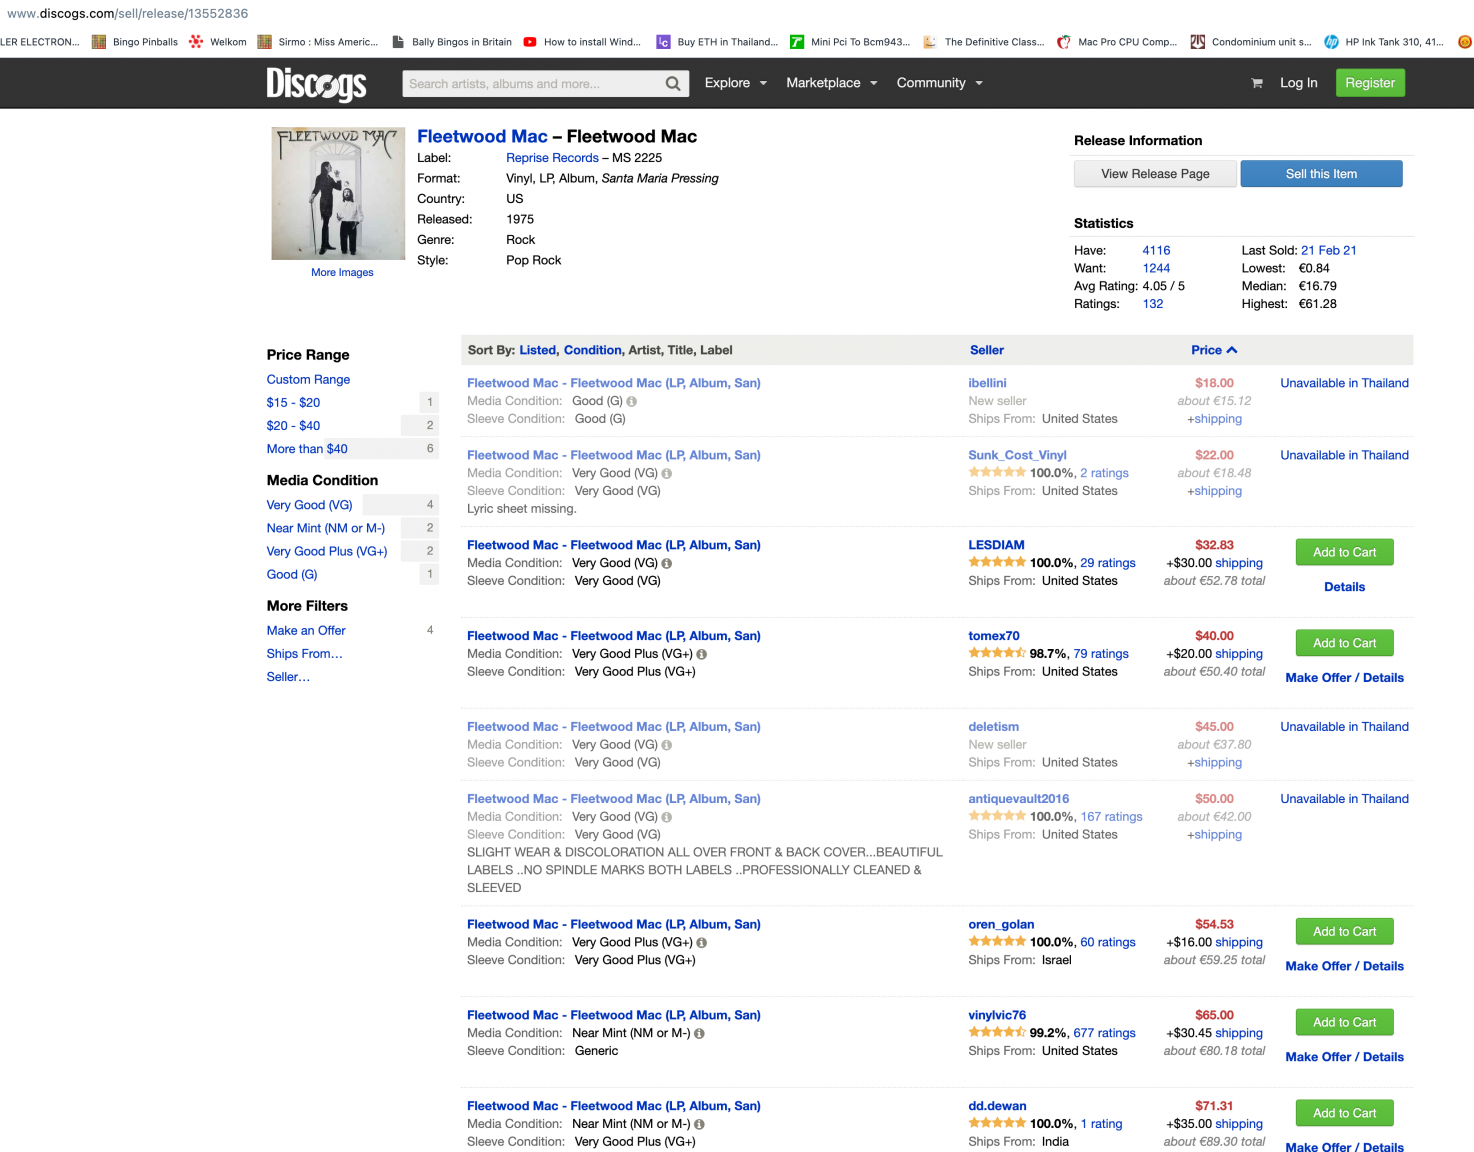The height and width of the screenshot is (1152, 1474).
Task: Click info icon in vinylvic76 listing media condition
Action: click(700, 1033)
